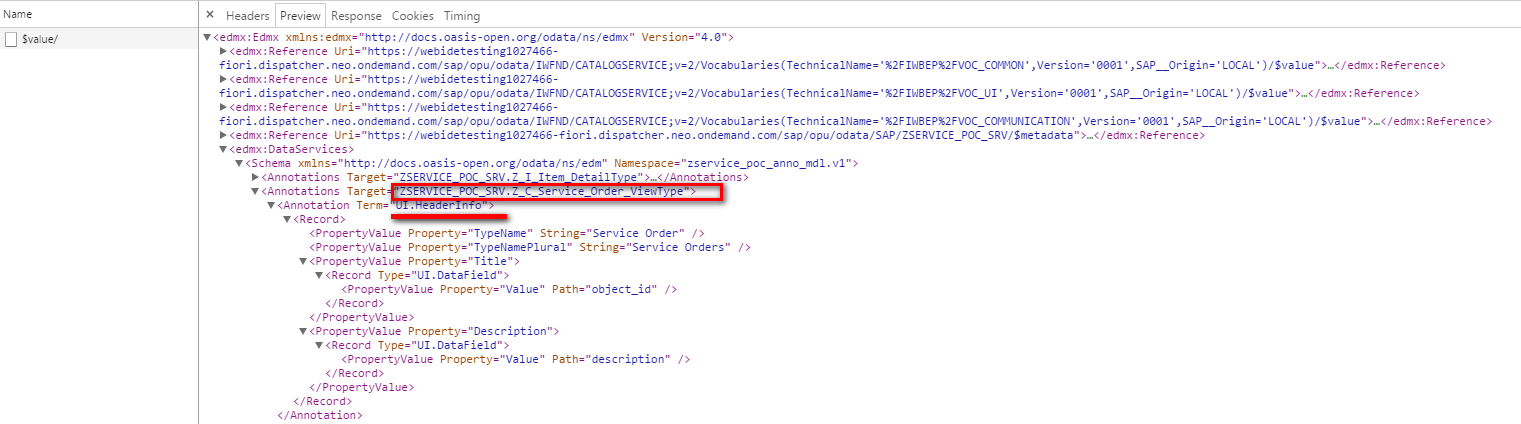The image size is (1521, 424).
Task: Expand the VOC_COMMON edmx:Reference node
Action: click(x=224, y=51)
